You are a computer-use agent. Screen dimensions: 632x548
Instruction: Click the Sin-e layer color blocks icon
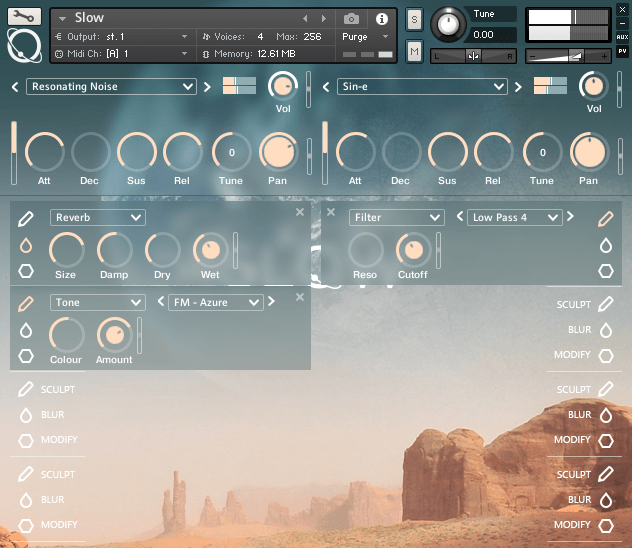pyautogui.click(x=550, y=85)
